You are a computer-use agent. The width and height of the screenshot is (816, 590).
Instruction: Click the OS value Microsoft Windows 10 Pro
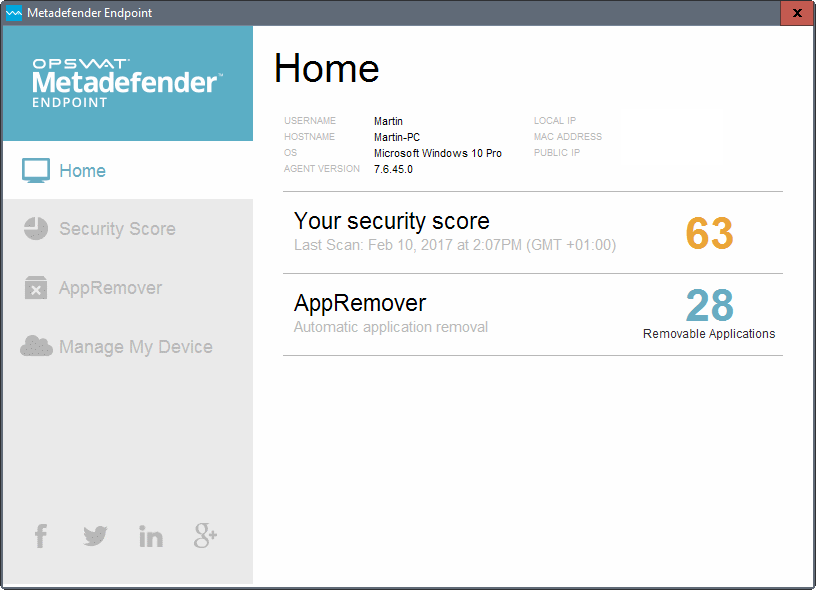coord(438,153)
